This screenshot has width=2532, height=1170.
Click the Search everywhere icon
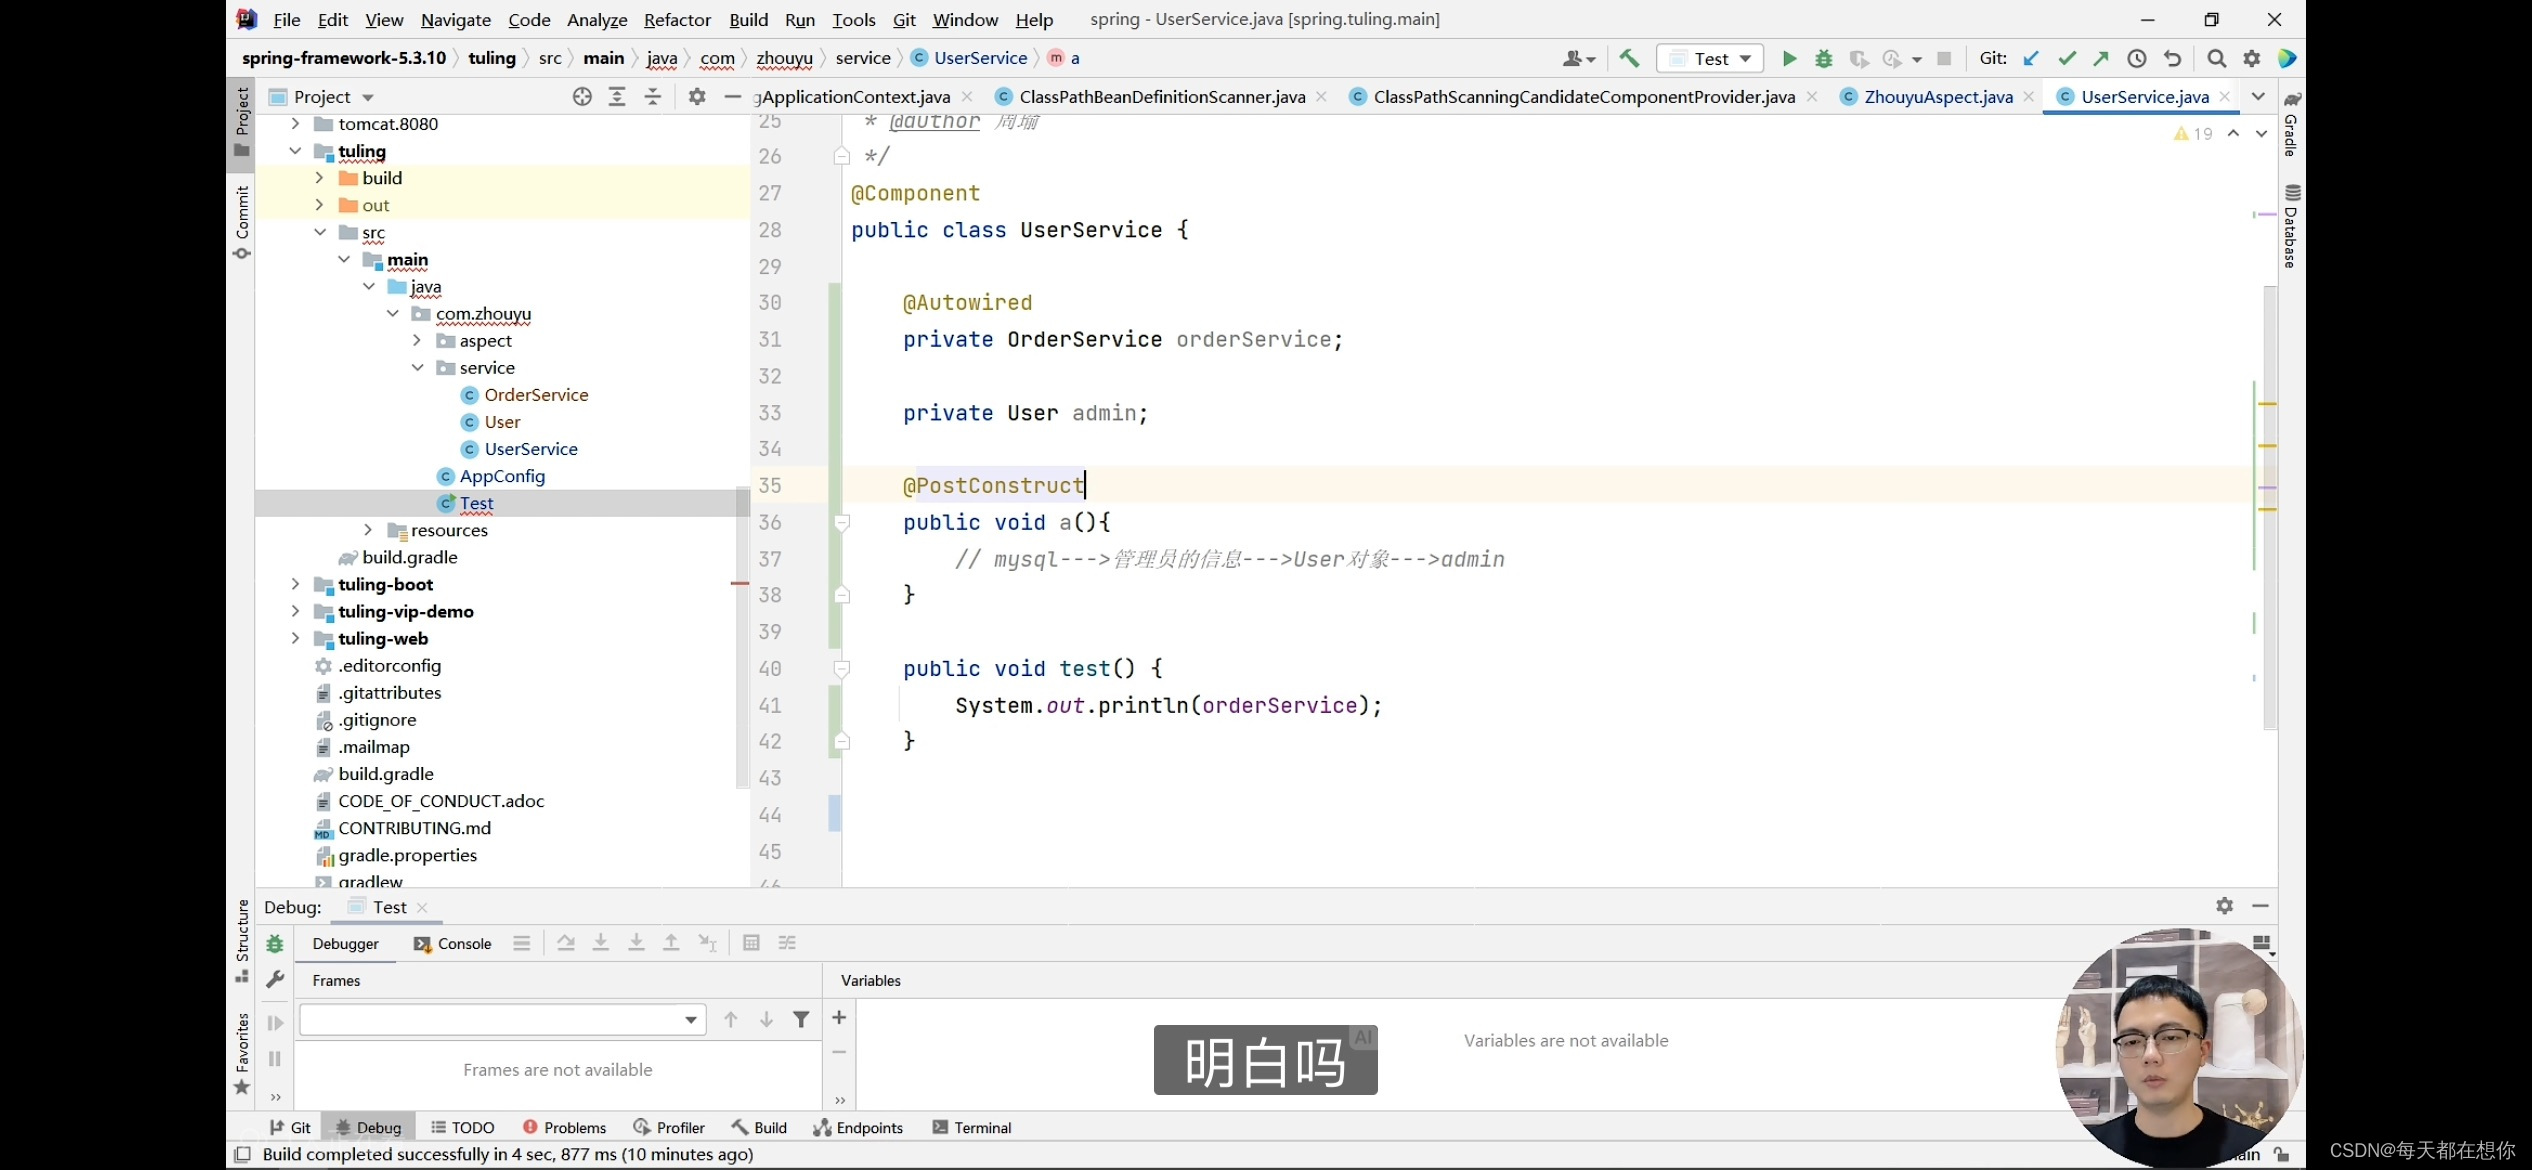point(2217,58)
